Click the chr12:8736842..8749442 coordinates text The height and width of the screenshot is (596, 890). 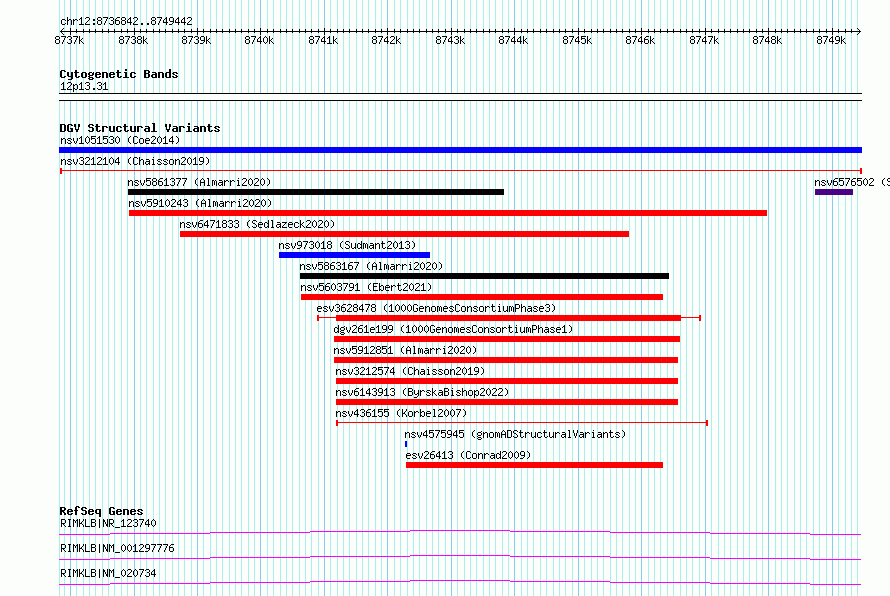coord(126,21)
